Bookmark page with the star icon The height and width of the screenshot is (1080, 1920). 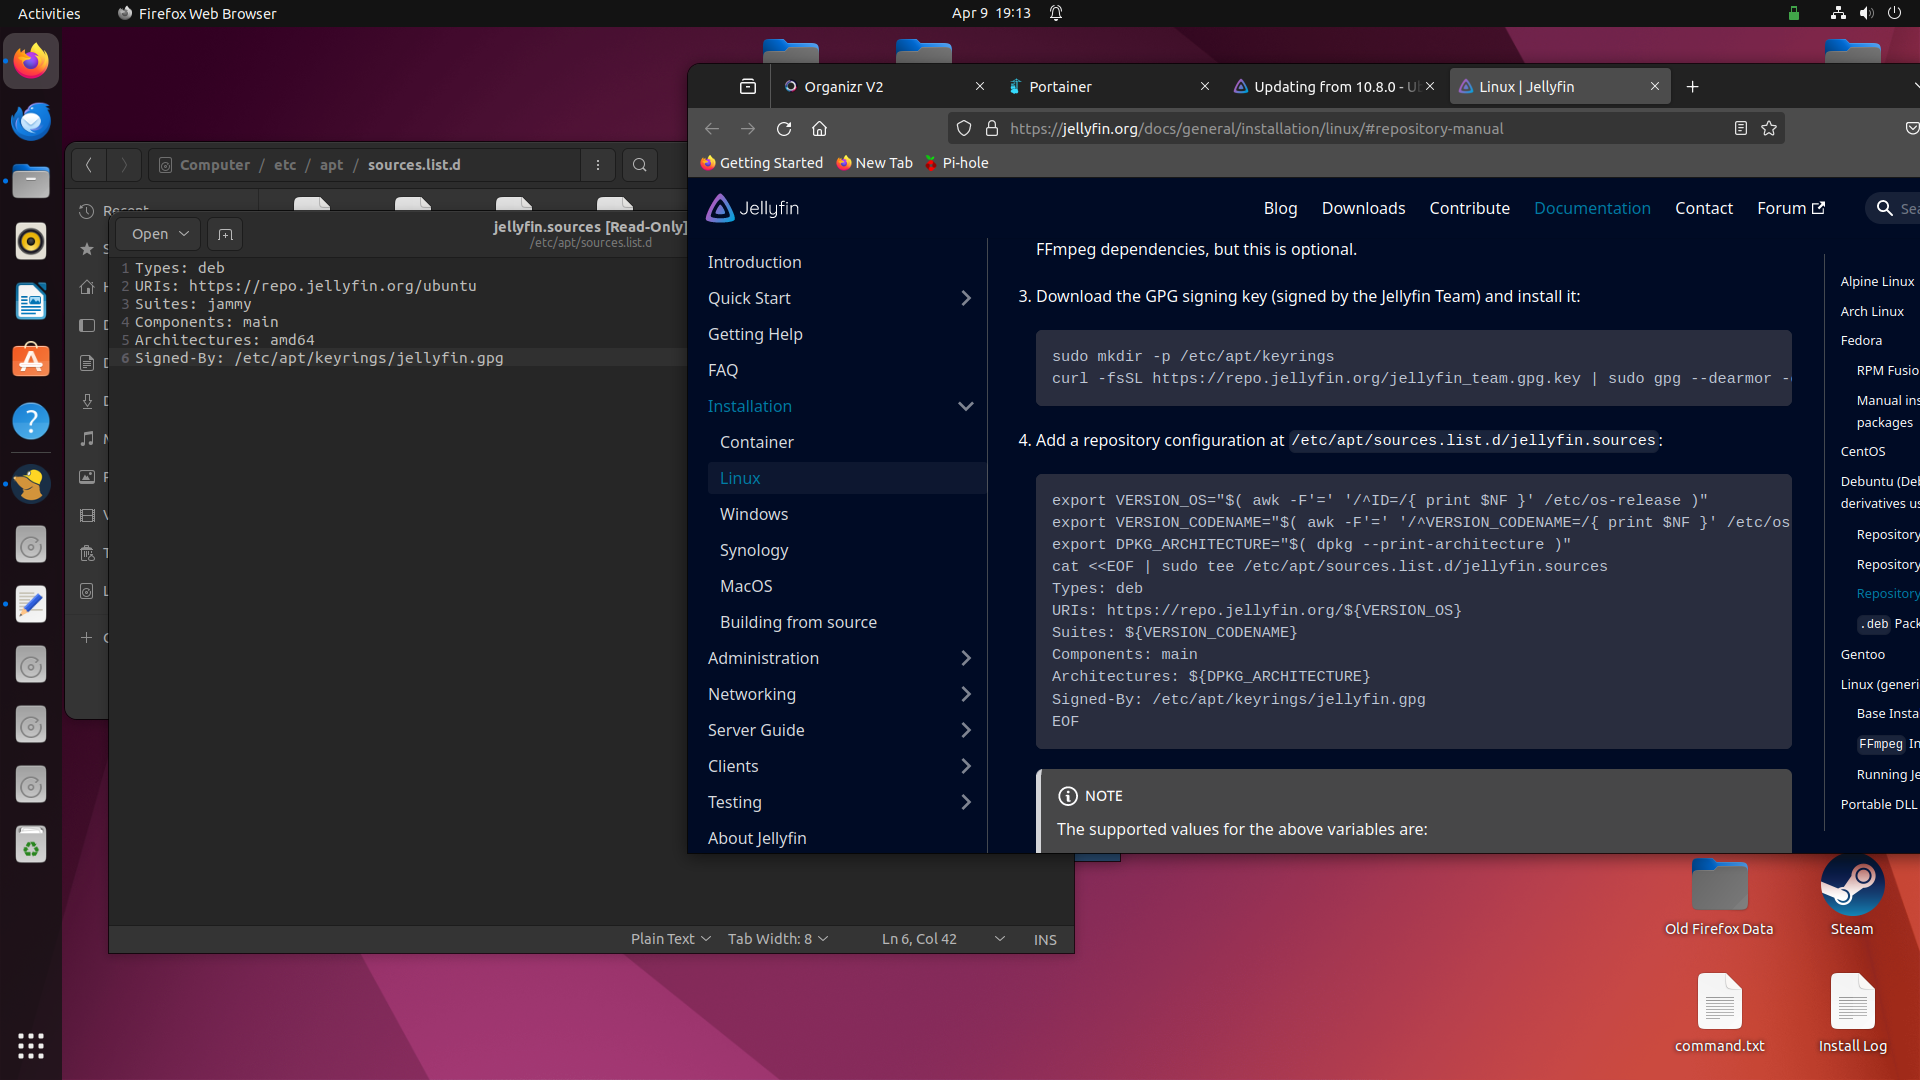[x=1769, y=128]
